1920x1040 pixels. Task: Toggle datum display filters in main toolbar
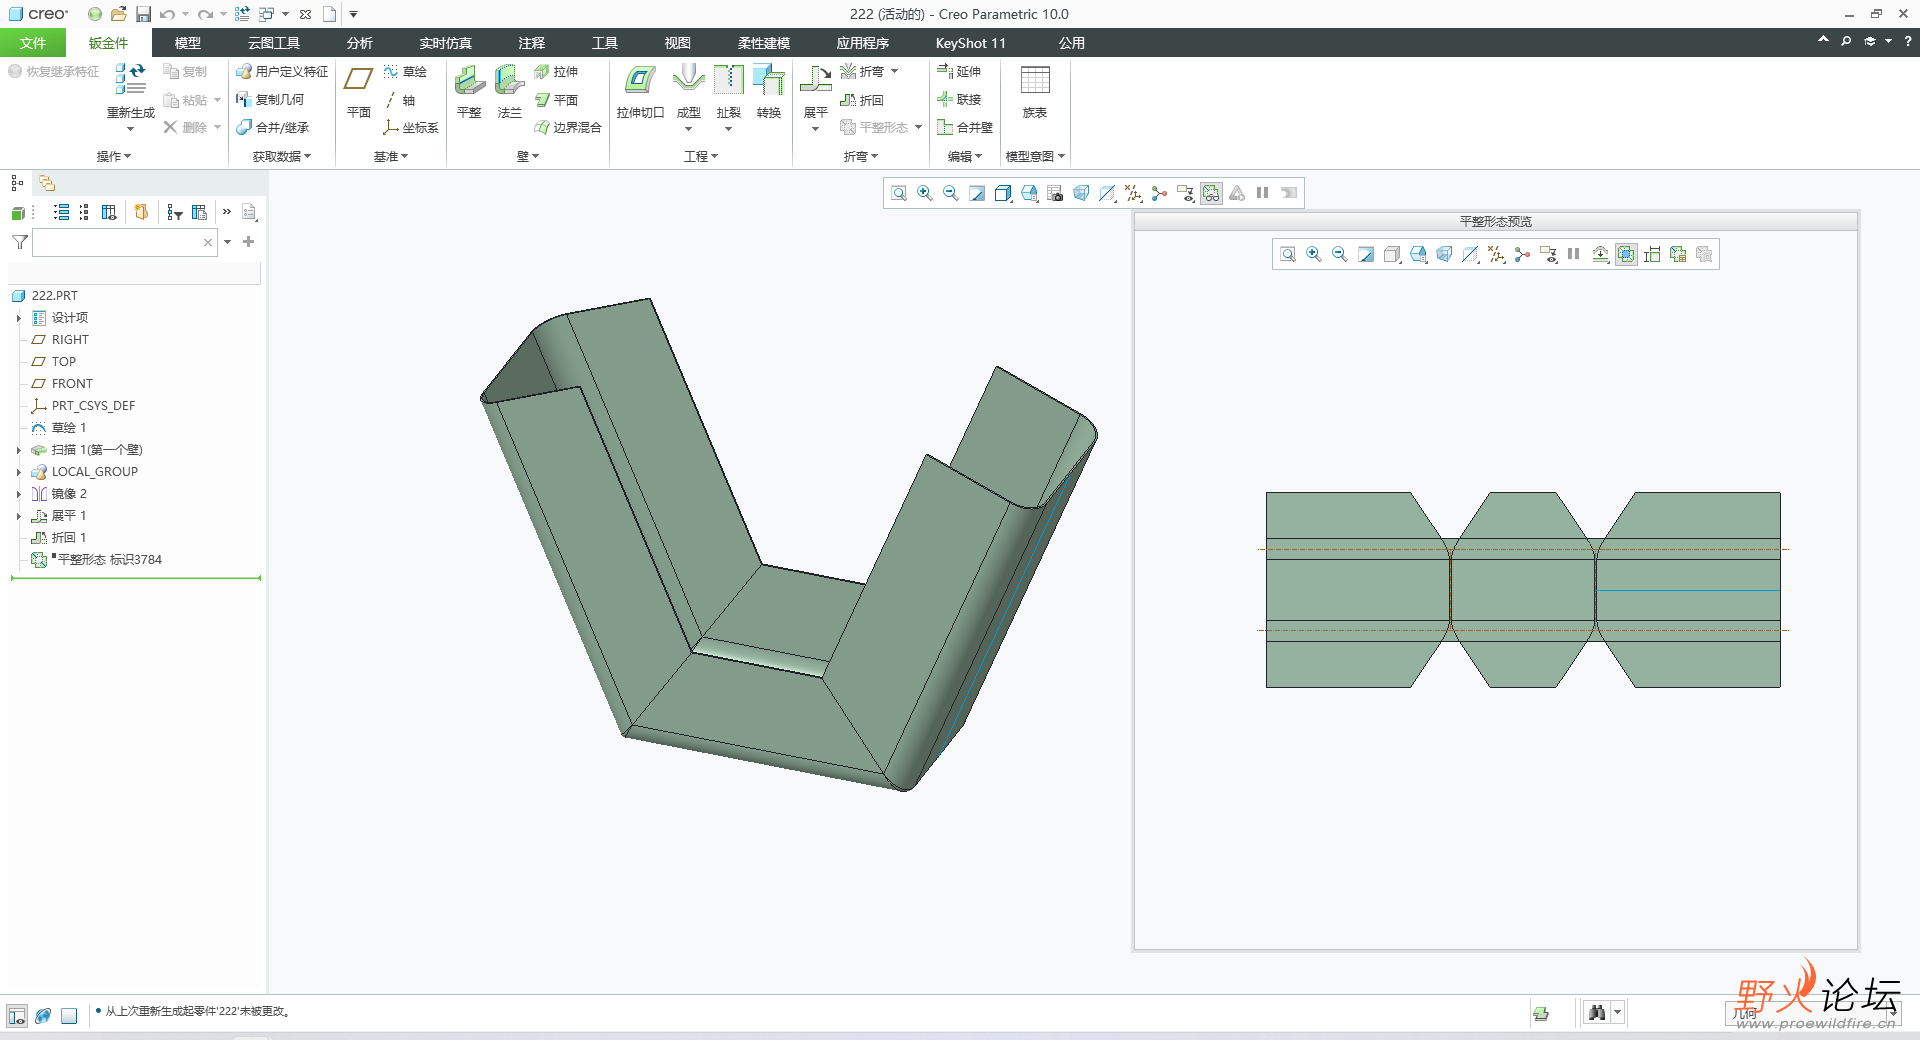1133,193
